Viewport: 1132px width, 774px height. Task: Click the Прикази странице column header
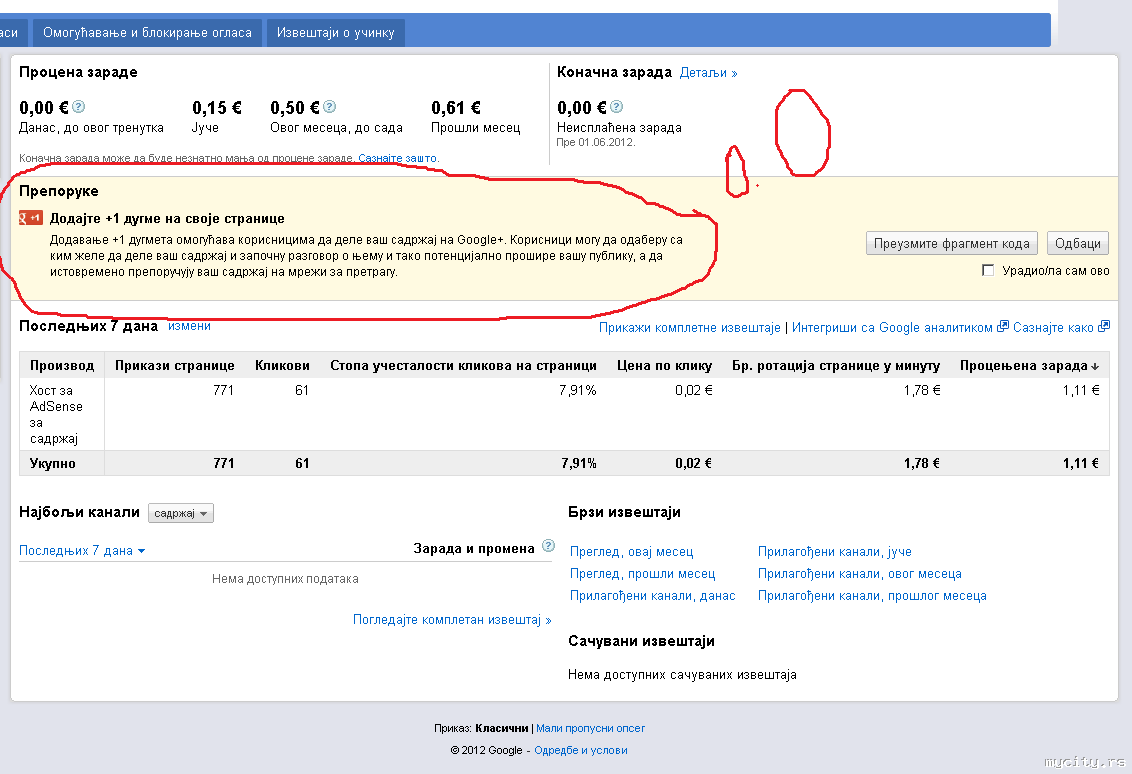point(175,365)
